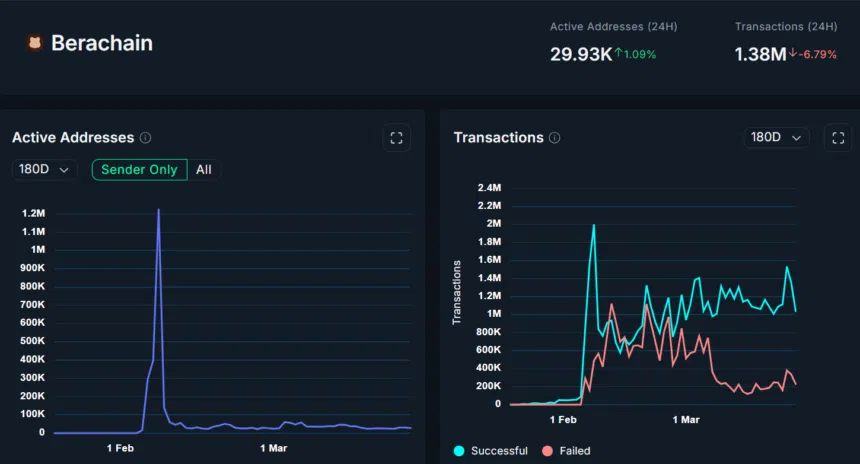The image size is (860, 464).
Task: Click the 500K axis label on addresses chart
Action: point(32,341)
